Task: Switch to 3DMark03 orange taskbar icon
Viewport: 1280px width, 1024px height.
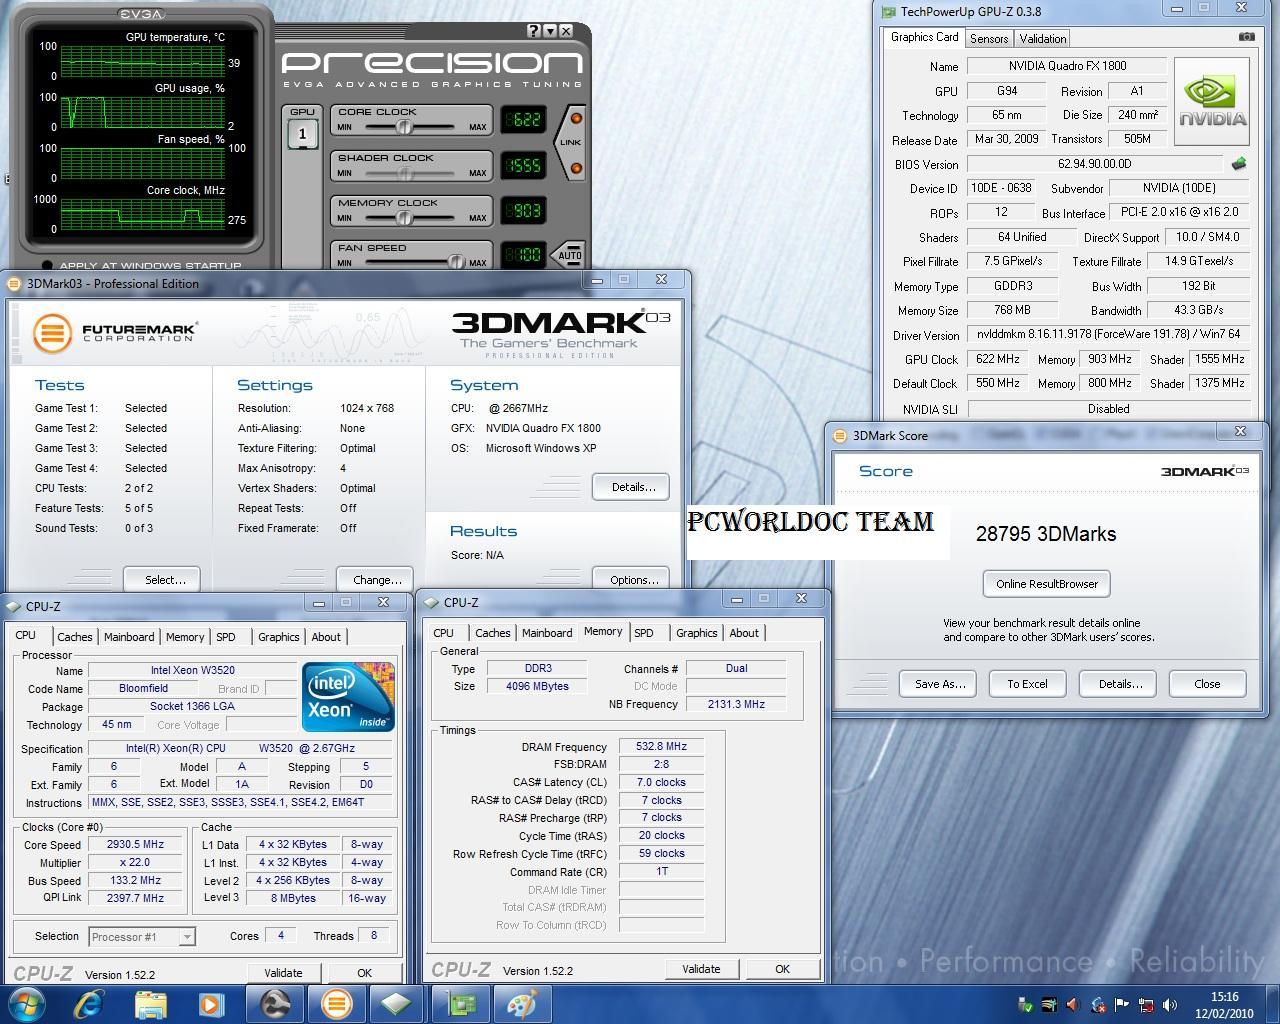Action: [x=336, y=1003]
